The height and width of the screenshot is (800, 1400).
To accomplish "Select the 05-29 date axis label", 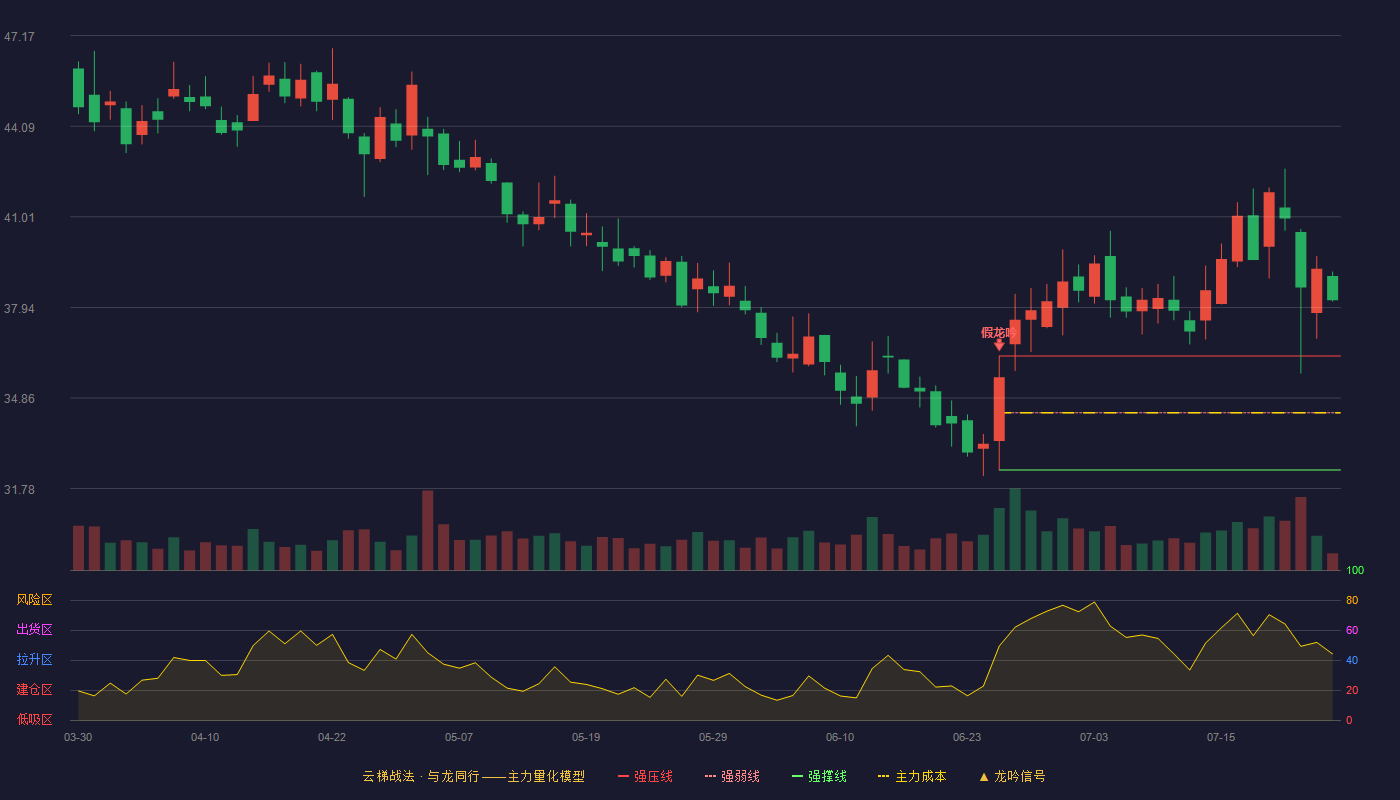I will pyautogui.click(x=713, y=737).
